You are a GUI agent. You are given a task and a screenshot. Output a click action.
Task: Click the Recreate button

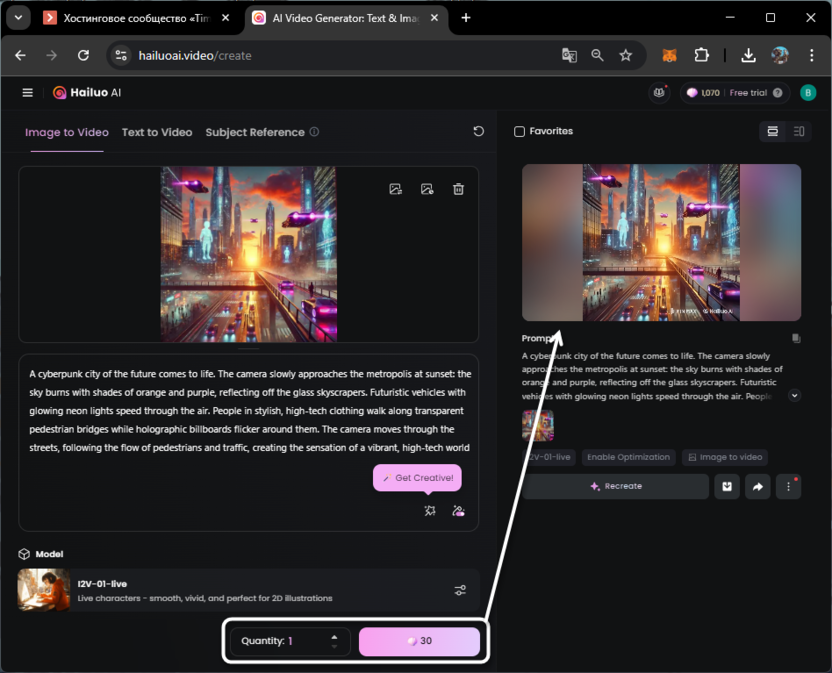point(615,487)
